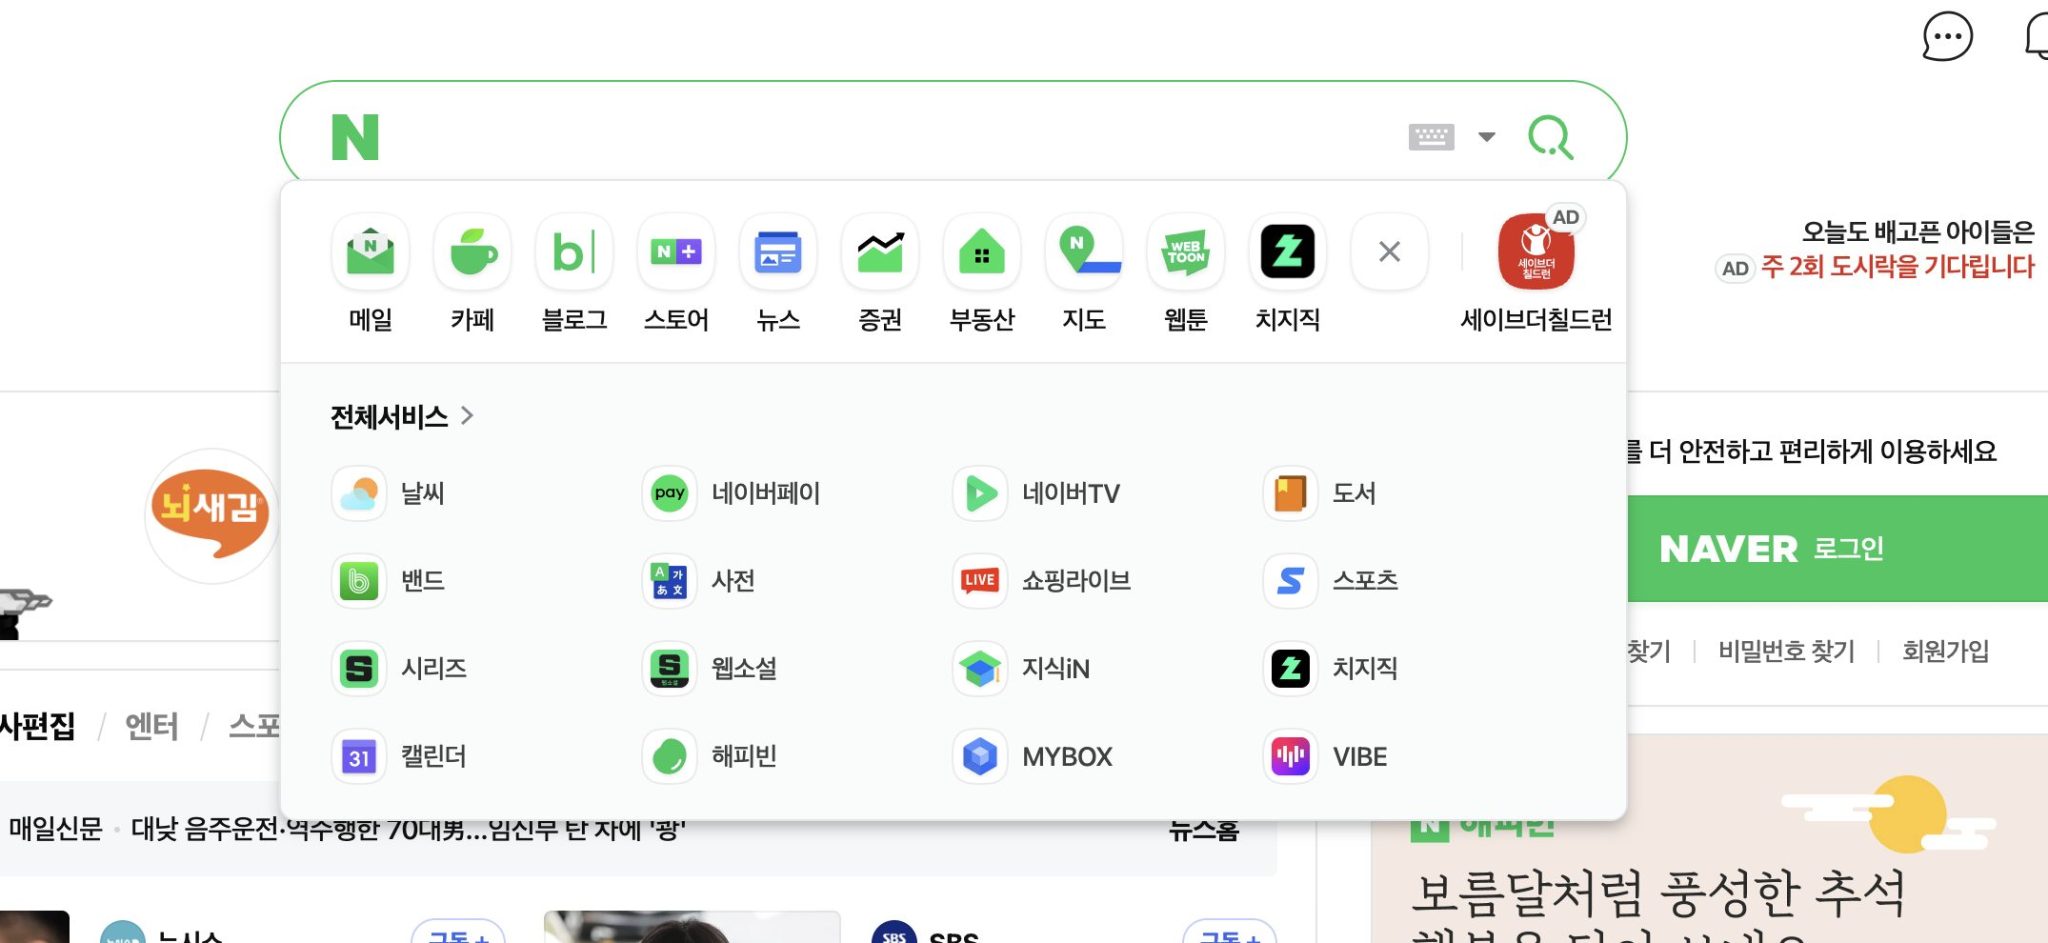Open 해피빈 service
Viewport: 2048px width, 943px height.
pyautogui.click(x=710, y=757)
